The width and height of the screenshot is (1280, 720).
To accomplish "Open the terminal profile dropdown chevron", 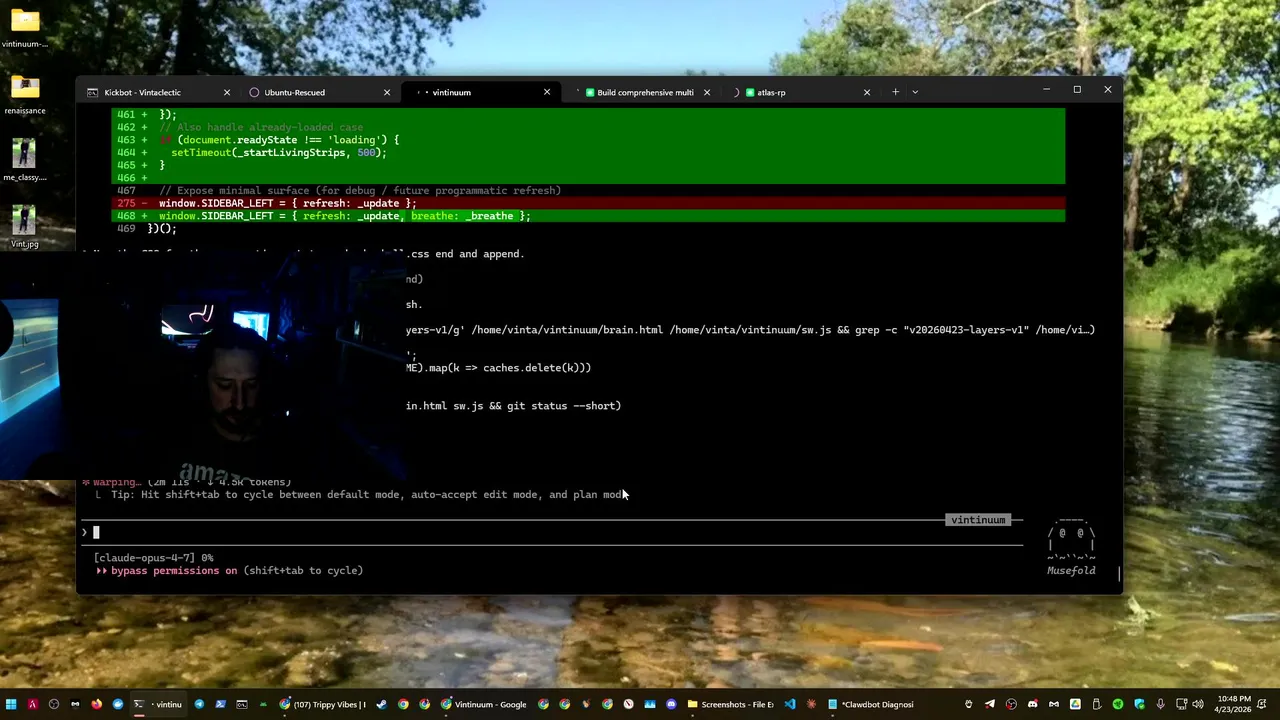I will point(915,92).
